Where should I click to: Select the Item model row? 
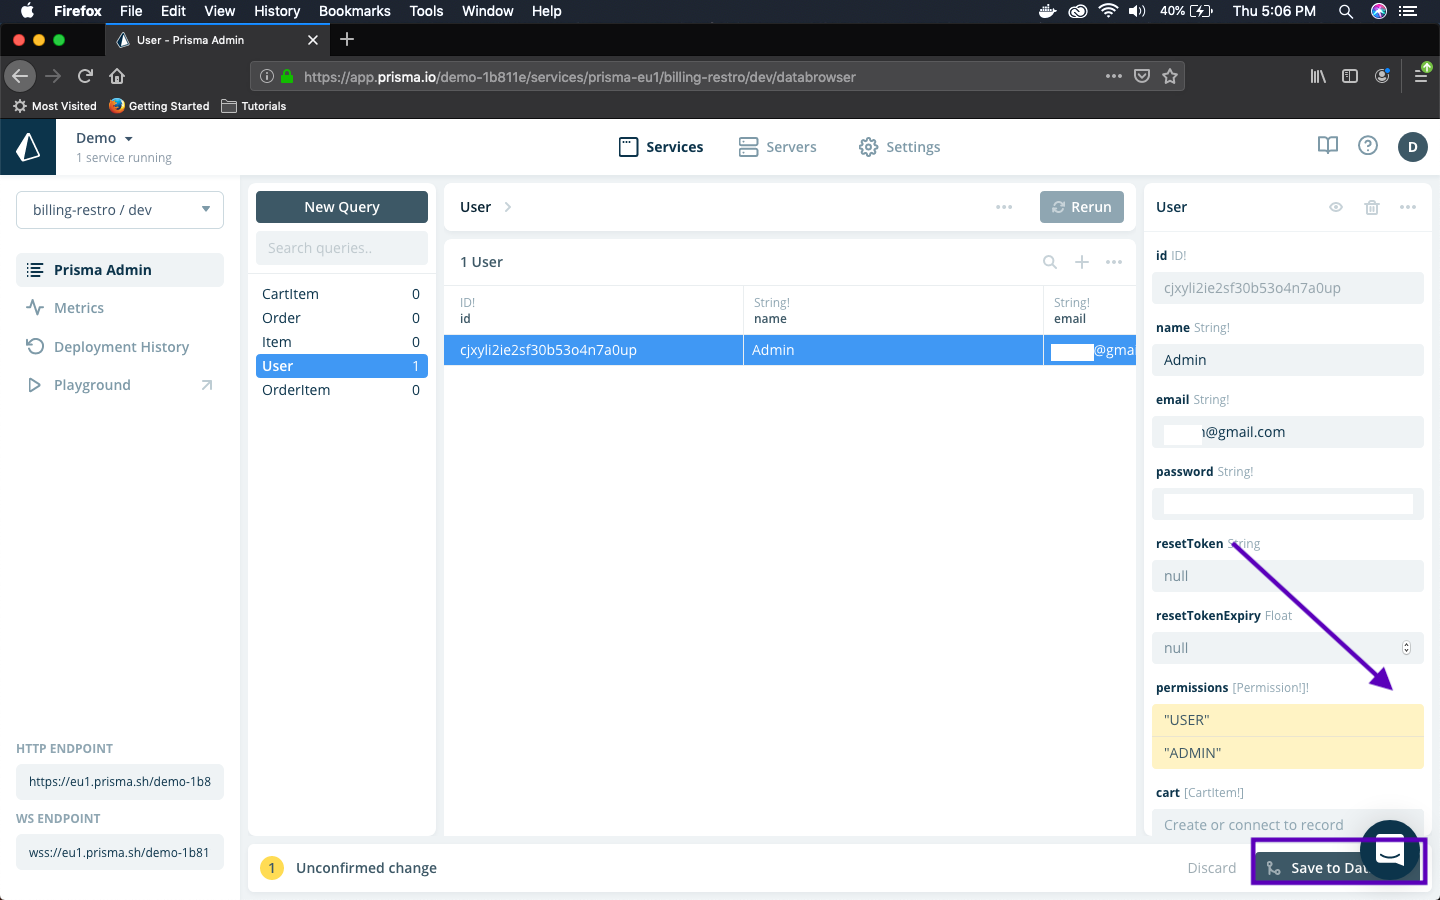click(342, 342)
